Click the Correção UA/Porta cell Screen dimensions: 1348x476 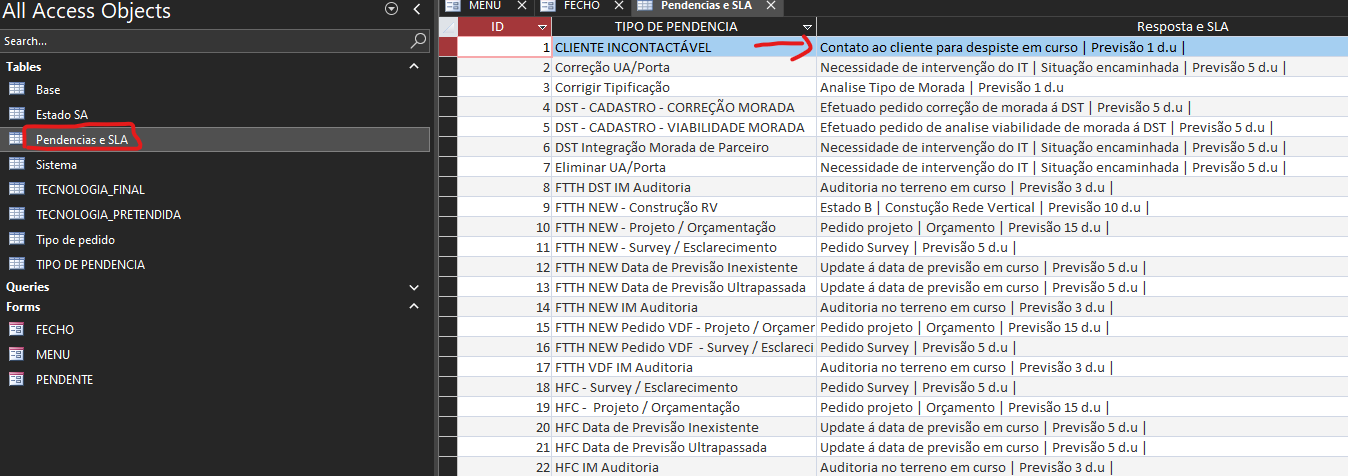pyautogui.click(x=684, y=67)
